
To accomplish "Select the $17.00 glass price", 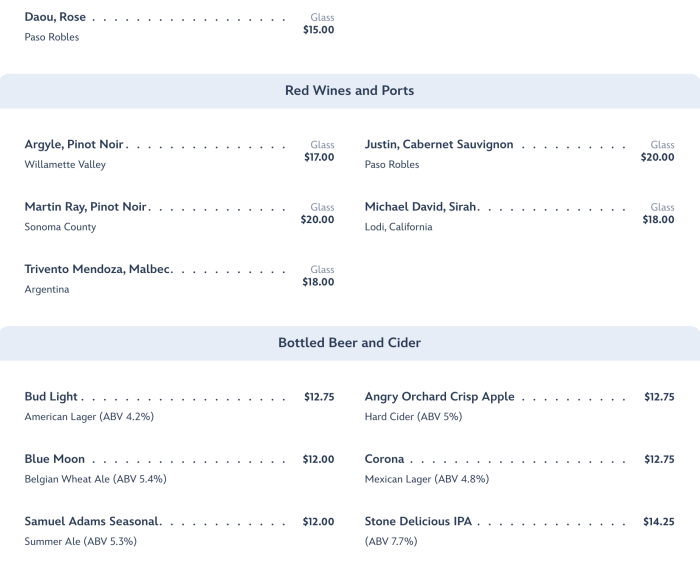I will coord(318,157).
